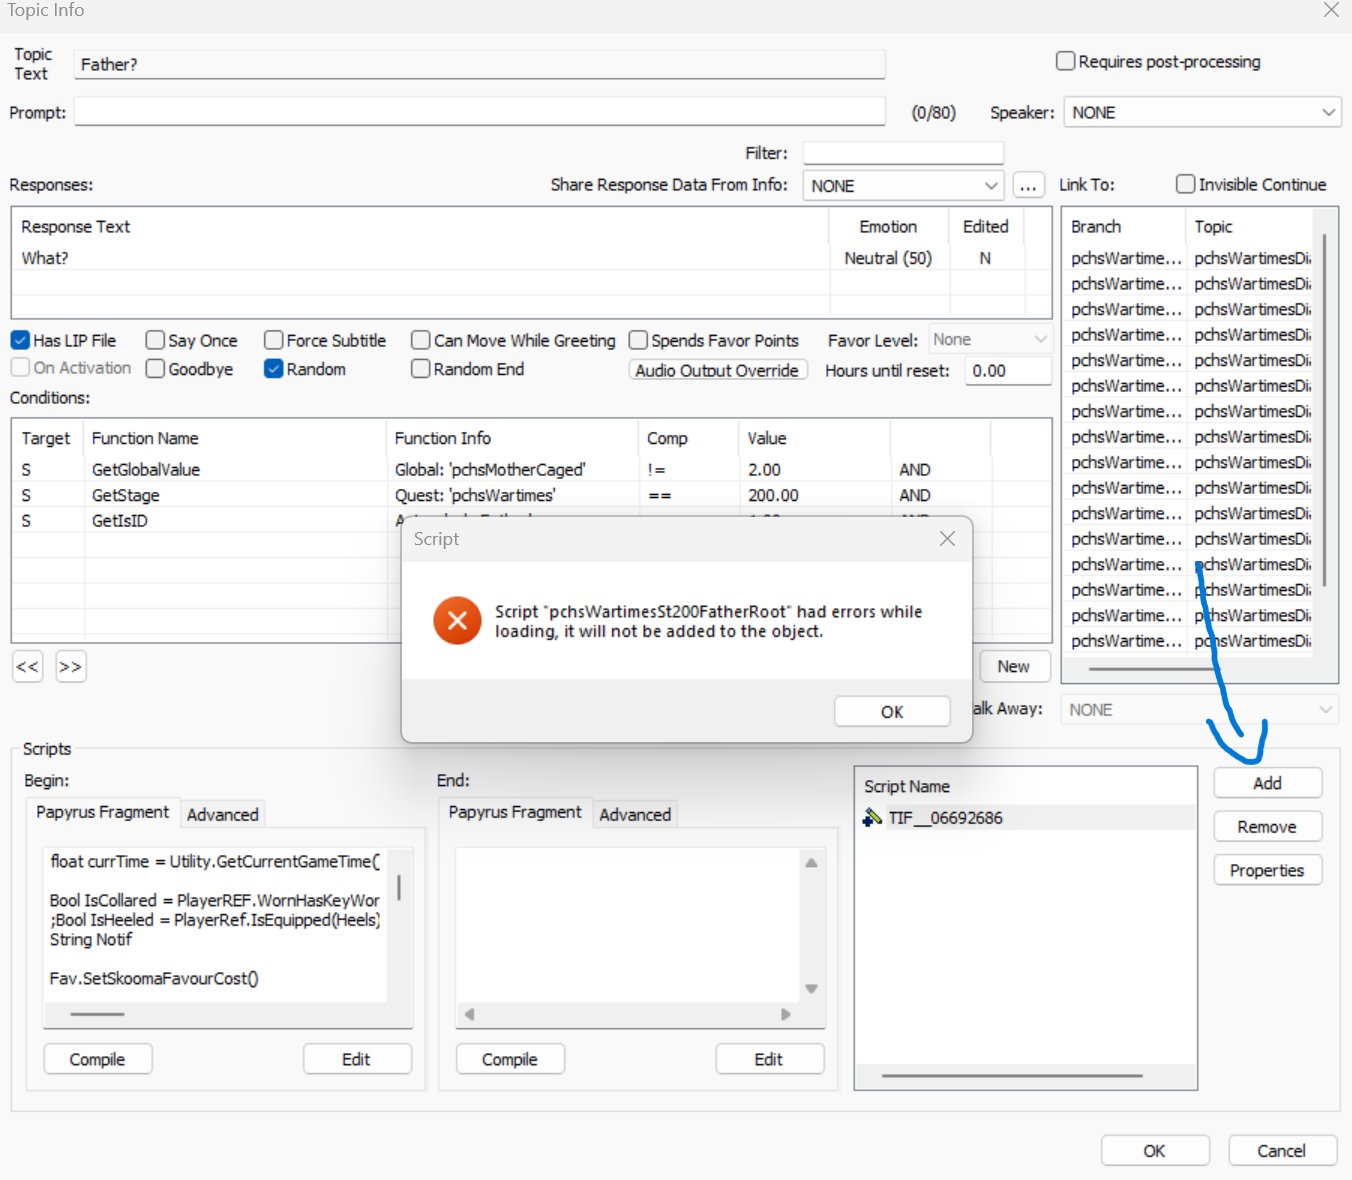Close the Script error dialog with X

[x=947, y=539]
